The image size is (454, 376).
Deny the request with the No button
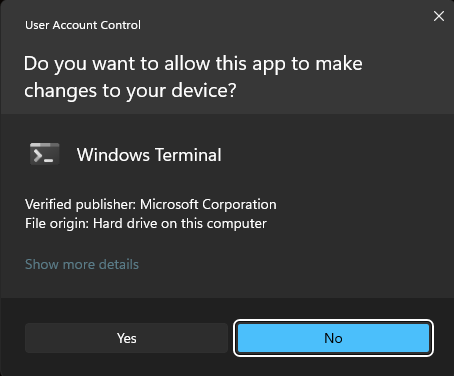[333, 338]
